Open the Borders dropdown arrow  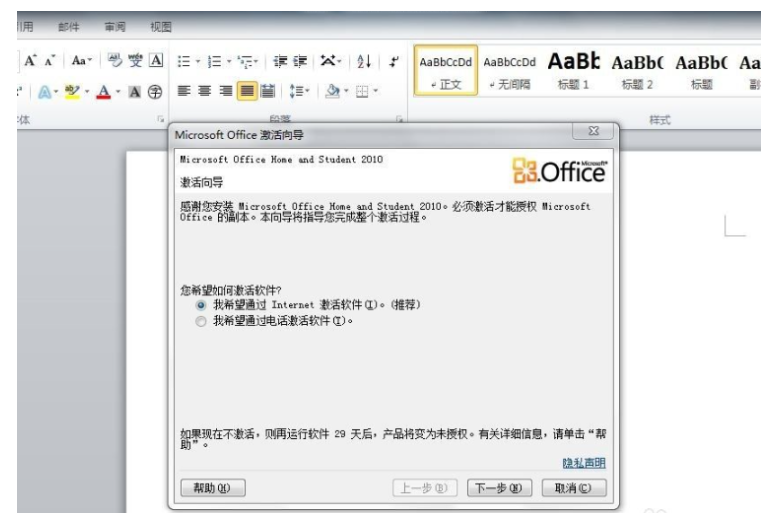coord(375,91)
